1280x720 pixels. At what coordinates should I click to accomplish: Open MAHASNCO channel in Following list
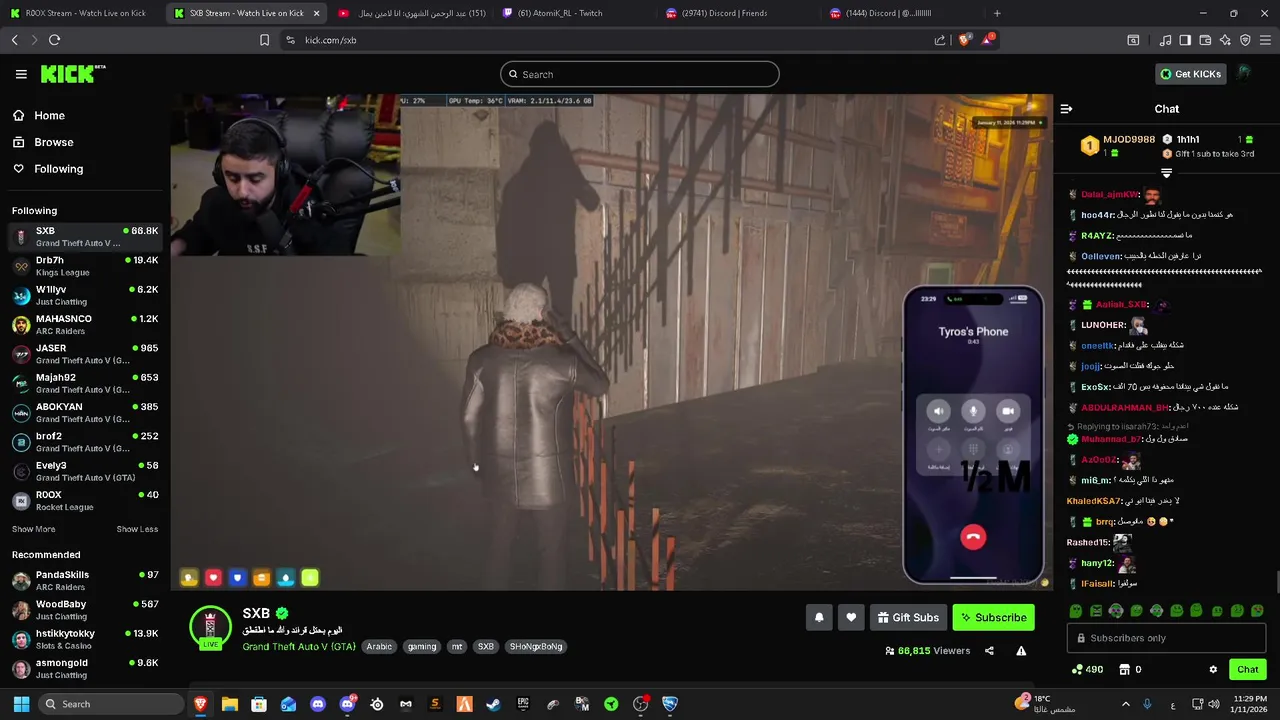pos(85,325)
